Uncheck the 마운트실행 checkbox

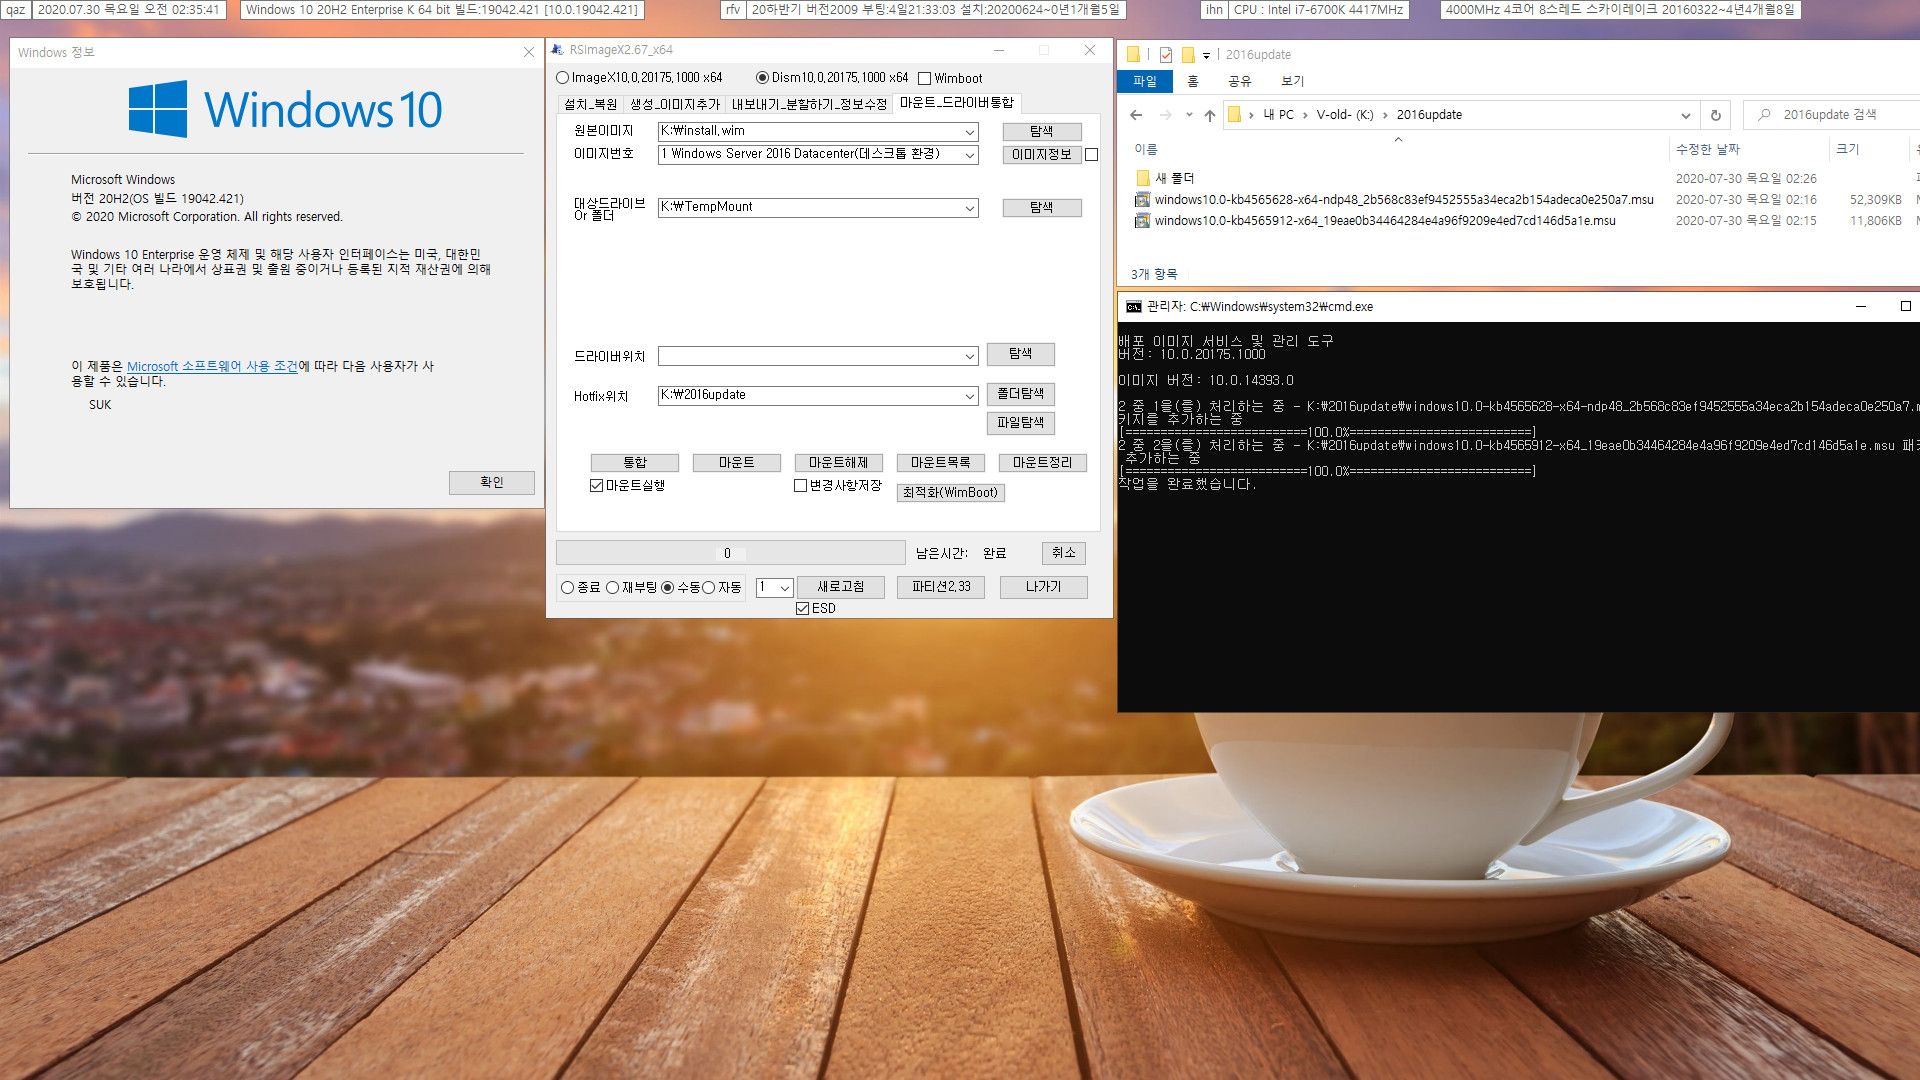click(597, 486)
